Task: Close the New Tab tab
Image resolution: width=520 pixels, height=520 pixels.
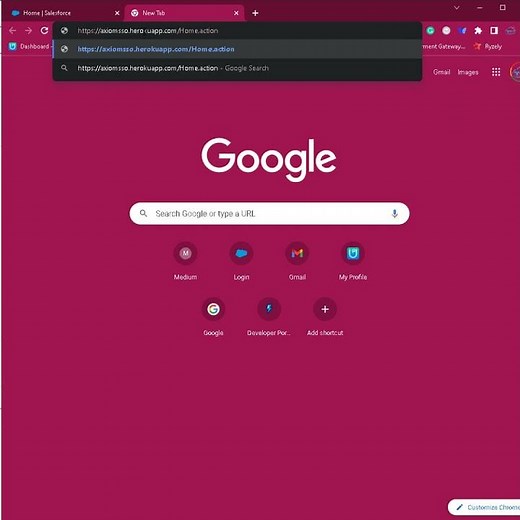Action: 236,13
